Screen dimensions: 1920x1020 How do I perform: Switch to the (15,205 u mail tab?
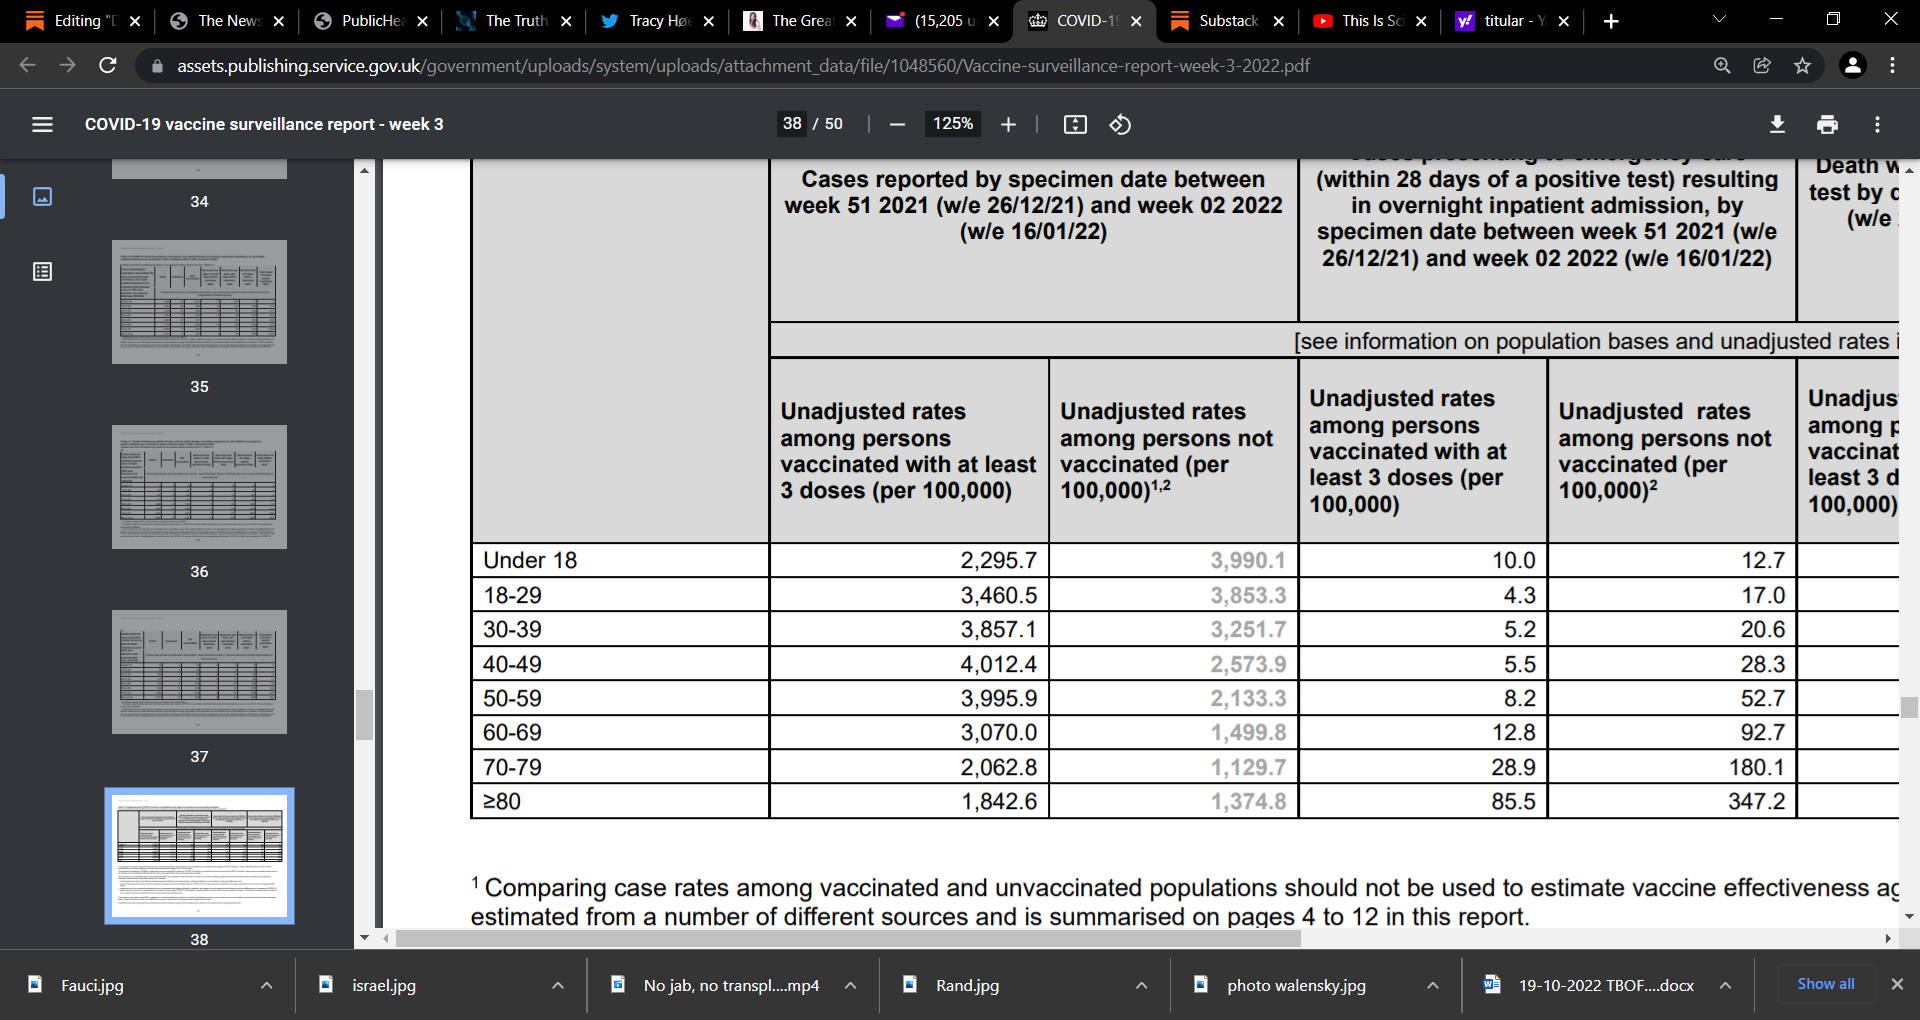(x=943, y=21)
